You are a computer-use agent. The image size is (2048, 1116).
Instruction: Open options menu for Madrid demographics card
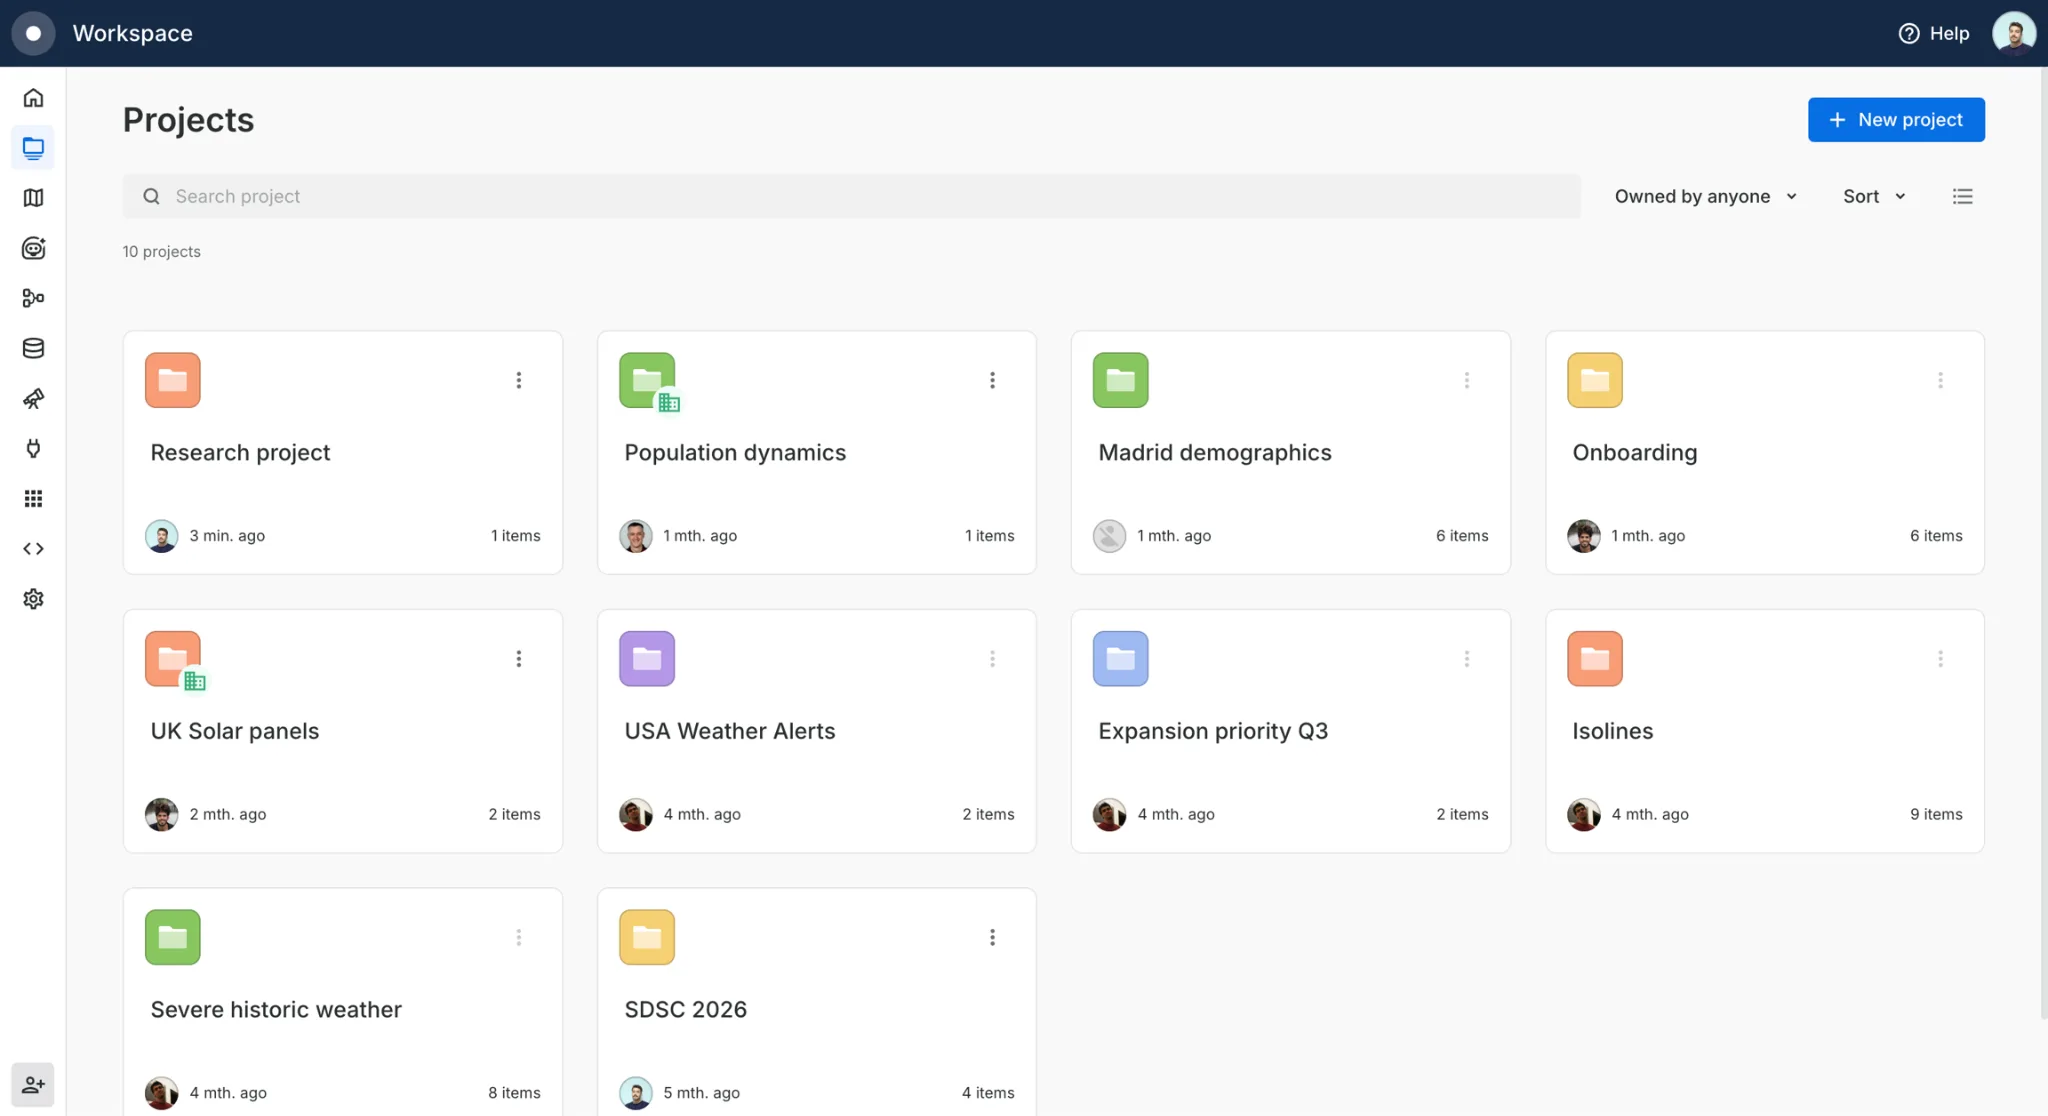coord(1466,380)
